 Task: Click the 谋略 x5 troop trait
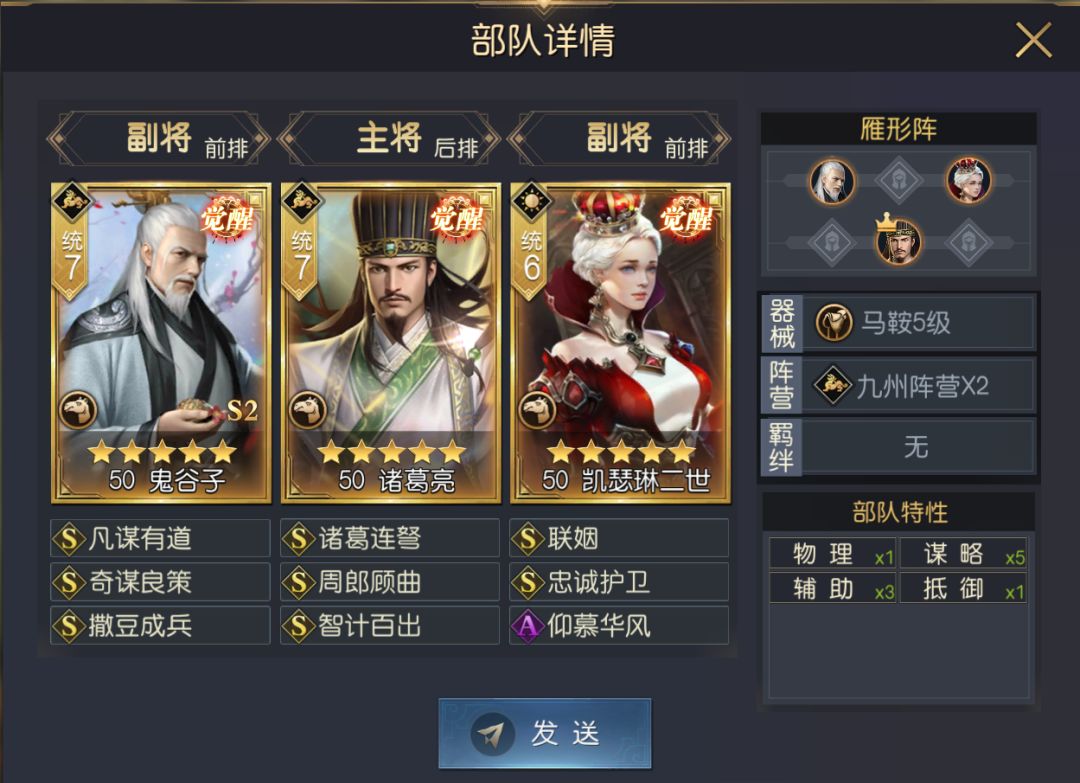click(964, 554)
